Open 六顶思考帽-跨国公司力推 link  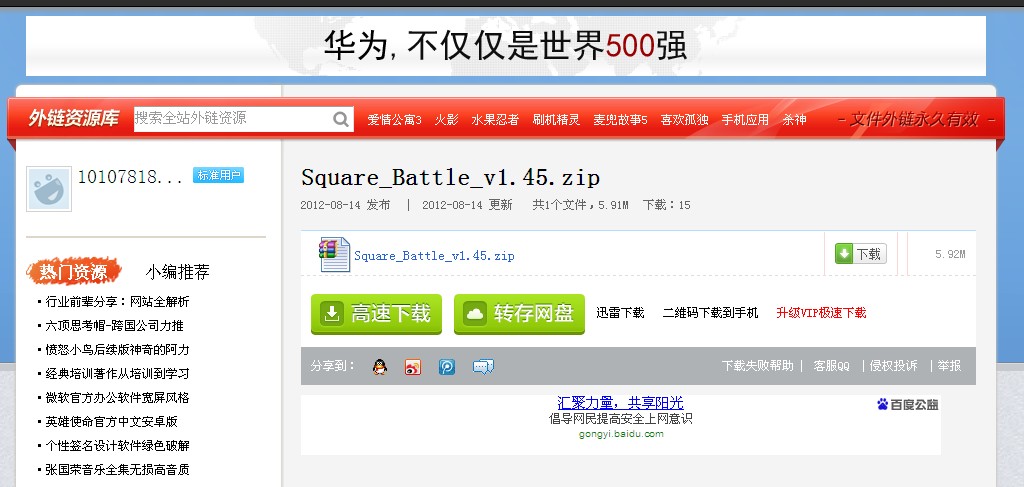114,326
